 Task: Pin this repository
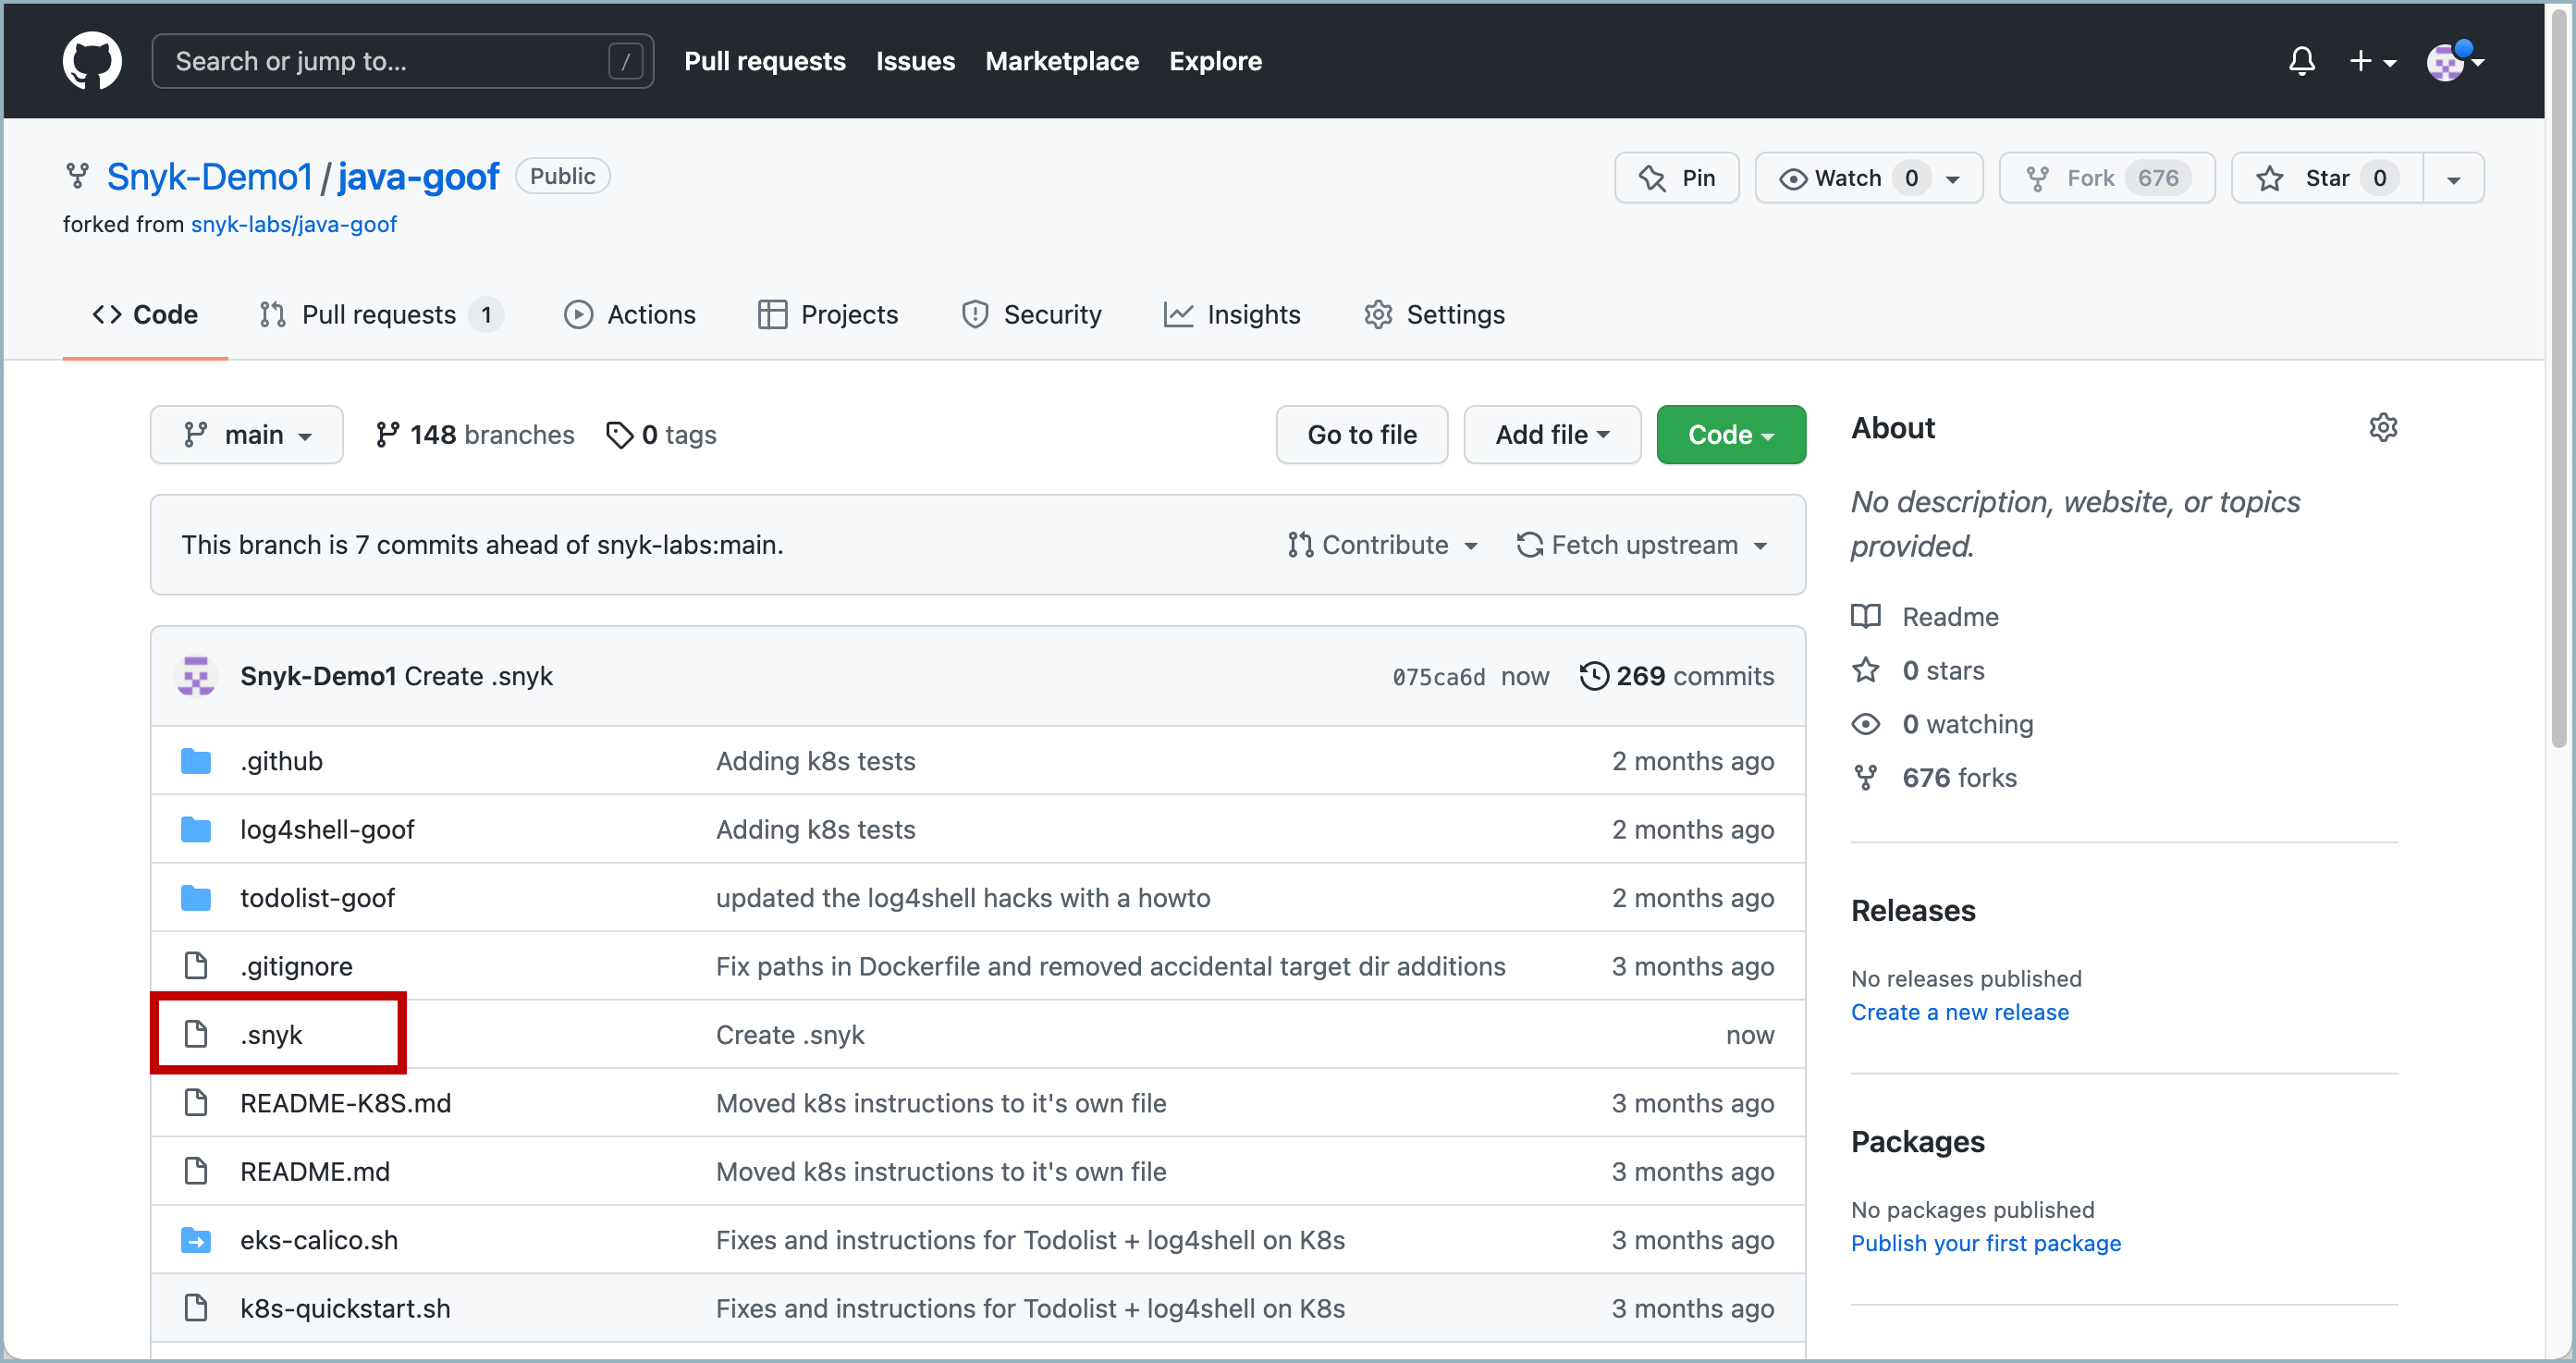(1677, 177)
